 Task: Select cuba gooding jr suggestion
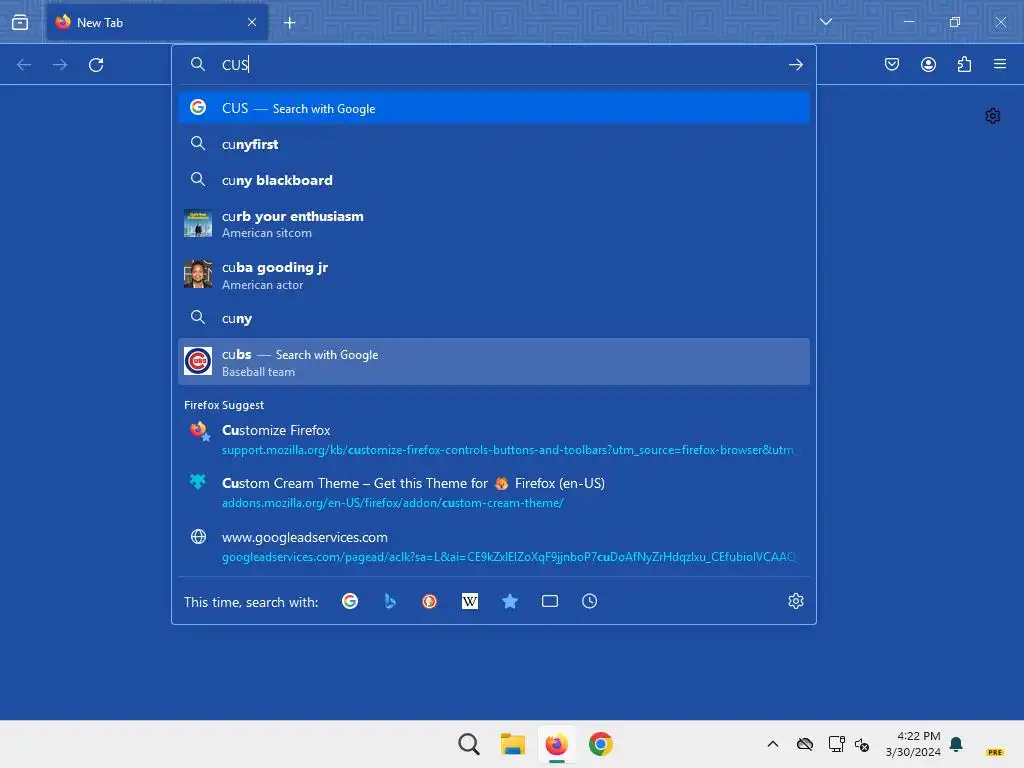[494, 276]
